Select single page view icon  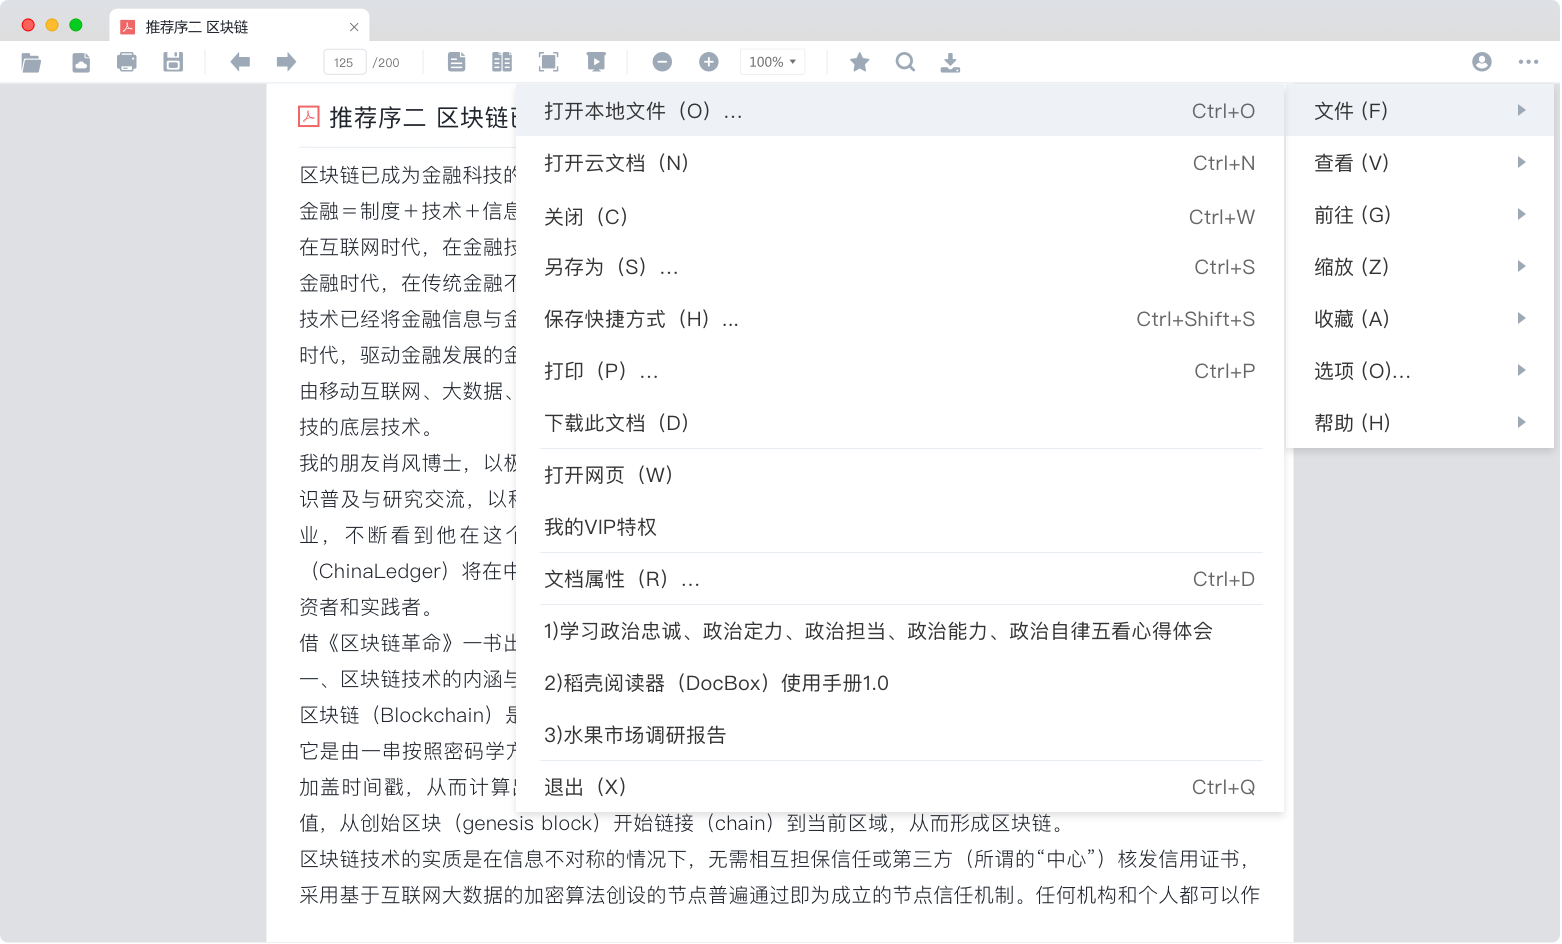(x=456, y=62)
